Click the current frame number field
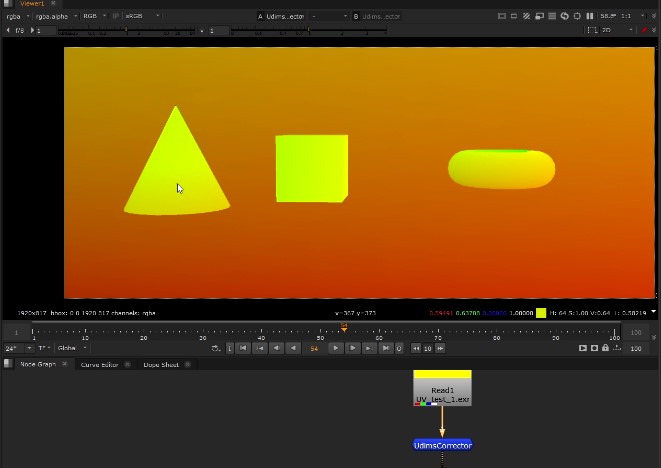This screenshot has width=661, height=468. pos(314,348)
